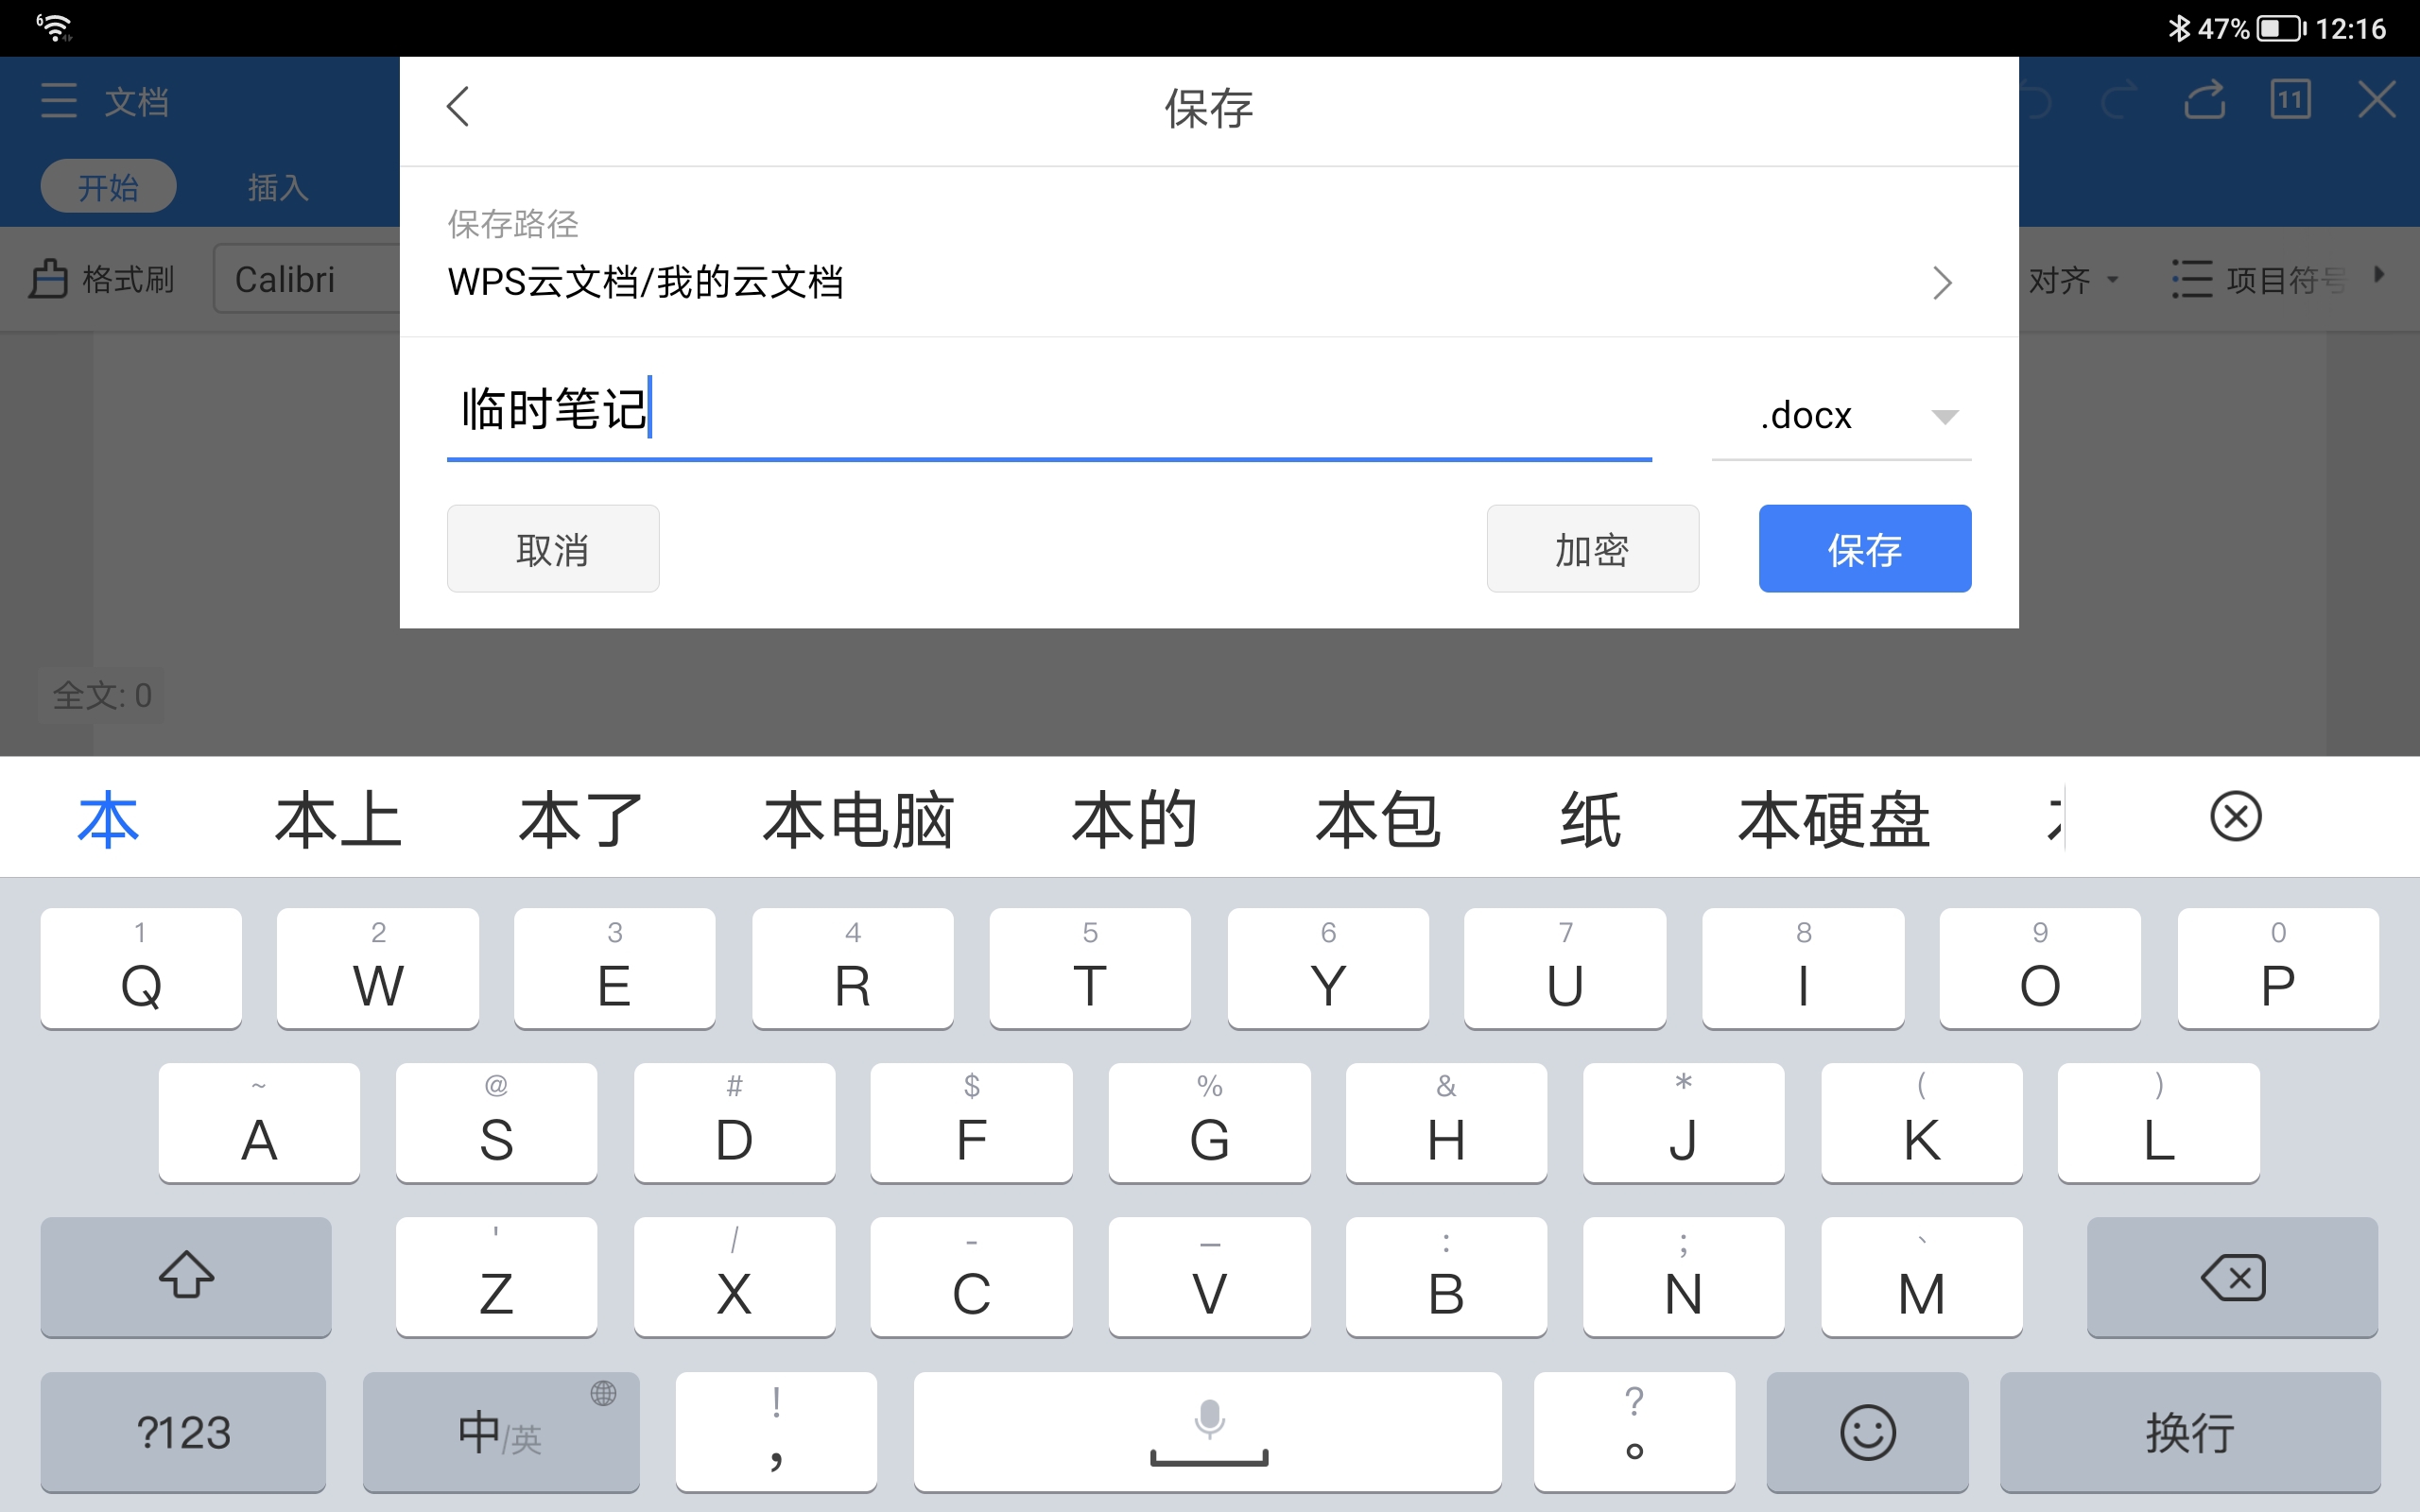The width and height of the screenshot is (2420, 1512).
Task: Tap the M key
Action: 1922,1276
